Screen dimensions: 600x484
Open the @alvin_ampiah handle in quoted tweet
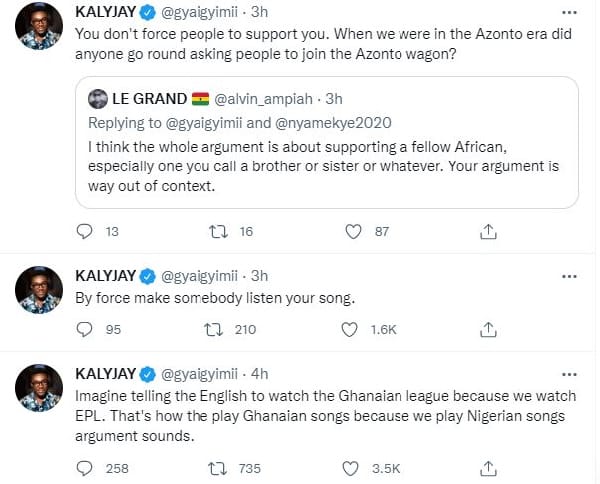click(258, 100)
